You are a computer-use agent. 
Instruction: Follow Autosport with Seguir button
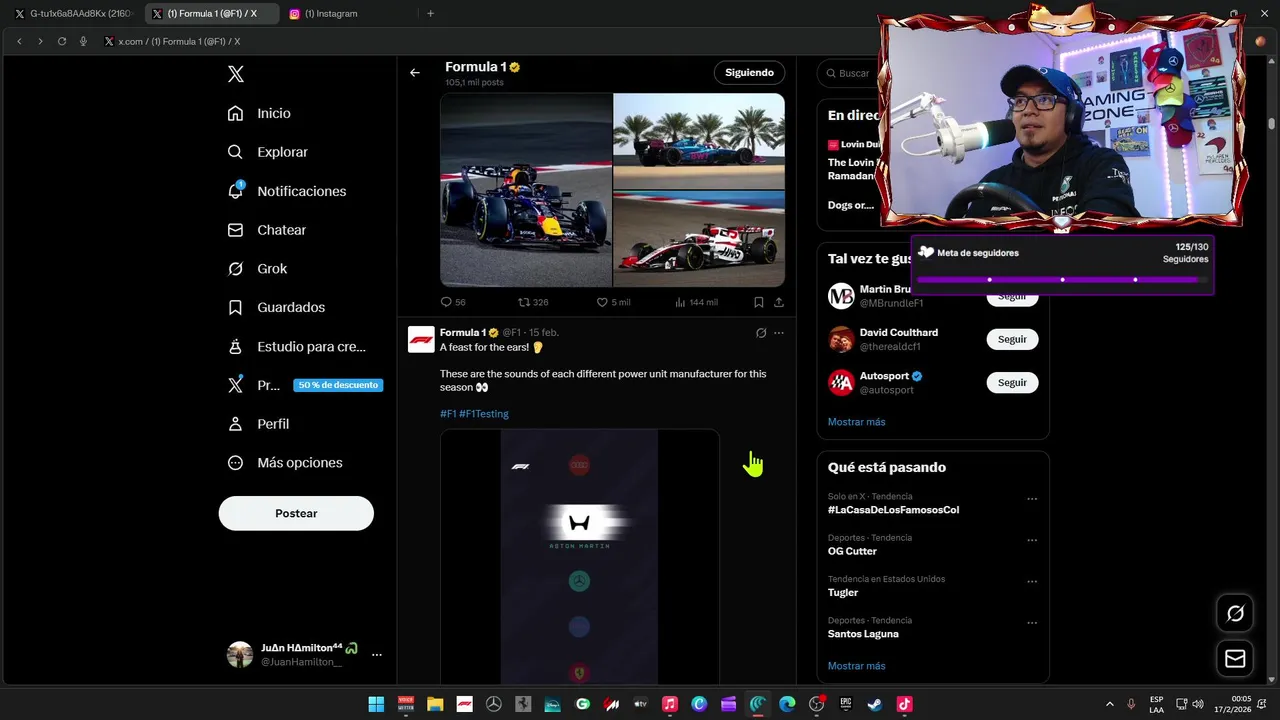point(1012,382)
